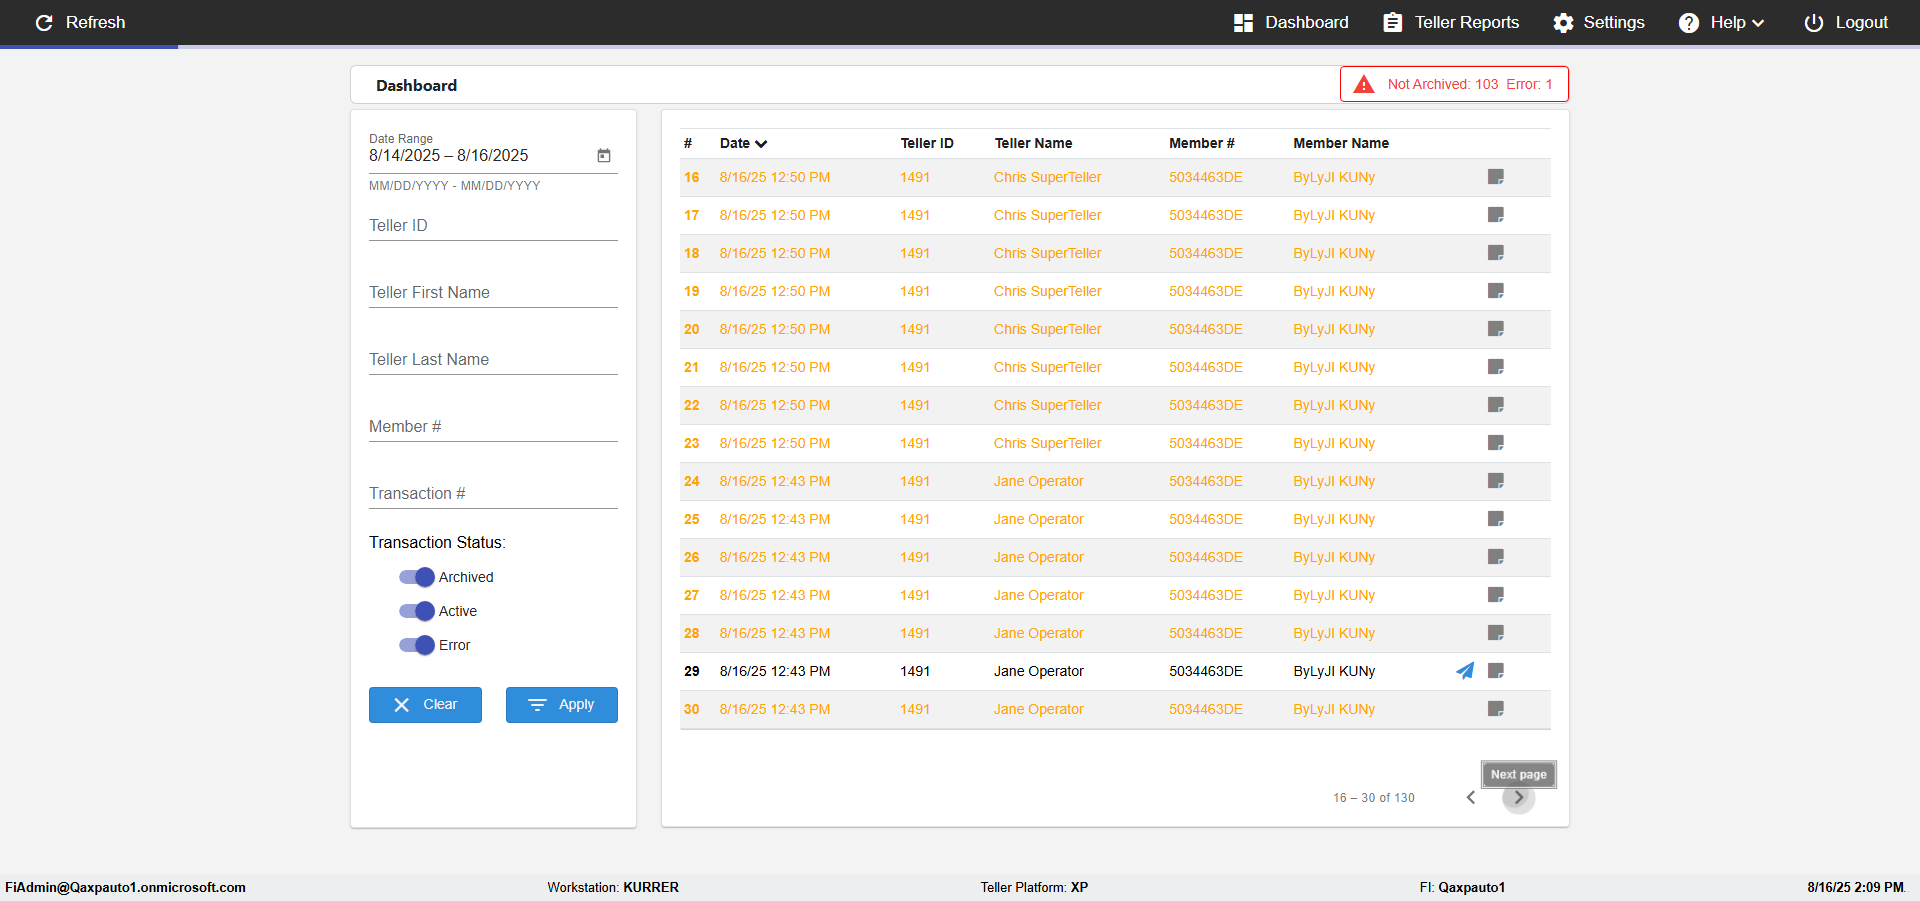Viewport: 1920px width, 901px height.
Task: Go to the previous page of results
Action: tap(1471, 798)
